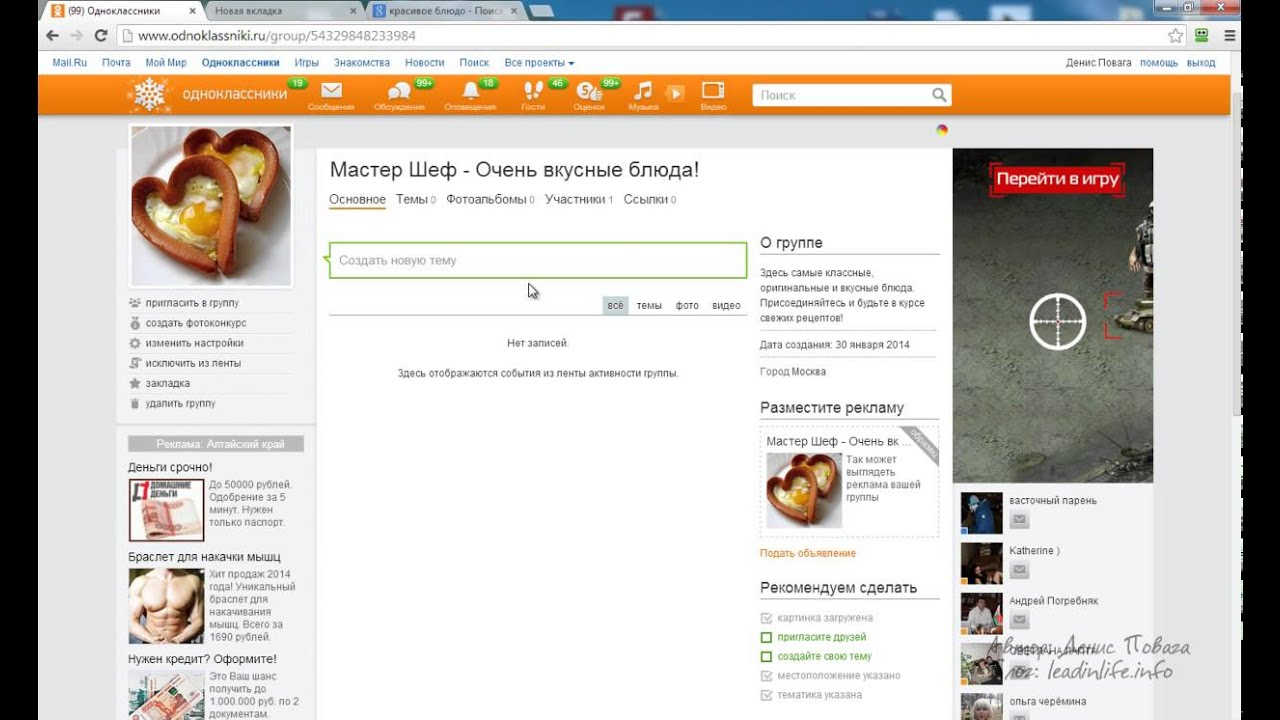The width and height of the screenshot is (1280, 720).
Task: Filter feed by темы
Action: point(649,305)
